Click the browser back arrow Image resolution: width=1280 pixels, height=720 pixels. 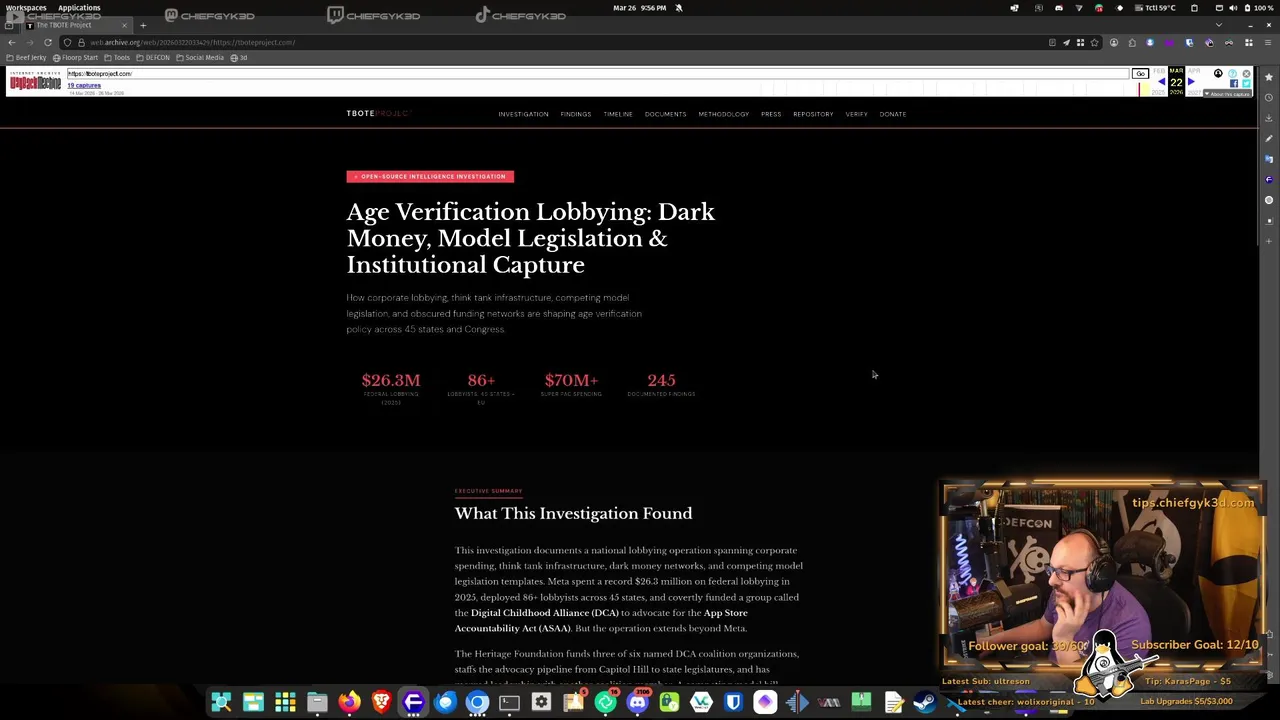(x=11, y=42)
